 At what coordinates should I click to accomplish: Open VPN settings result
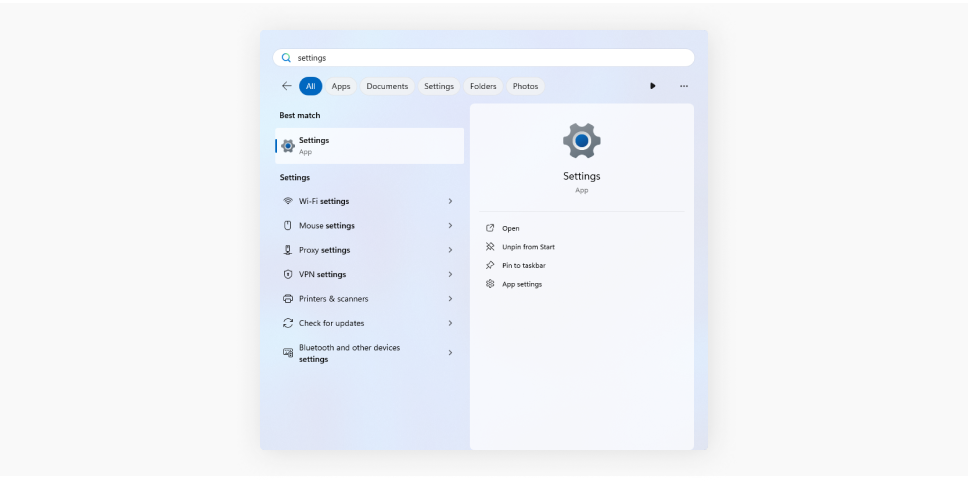coord(369,274)
